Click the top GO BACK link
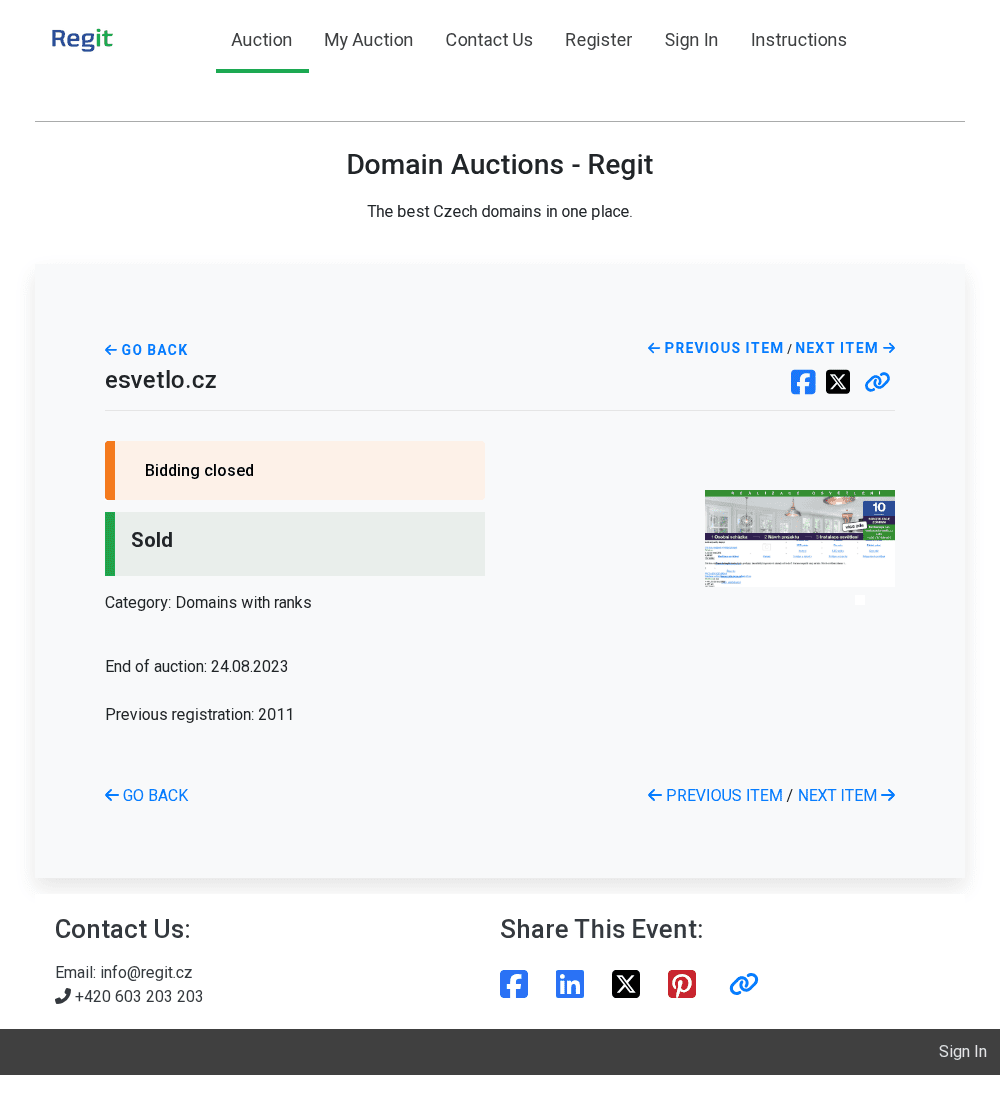This screenshot has height=1115, width=1000. point(147,350)
